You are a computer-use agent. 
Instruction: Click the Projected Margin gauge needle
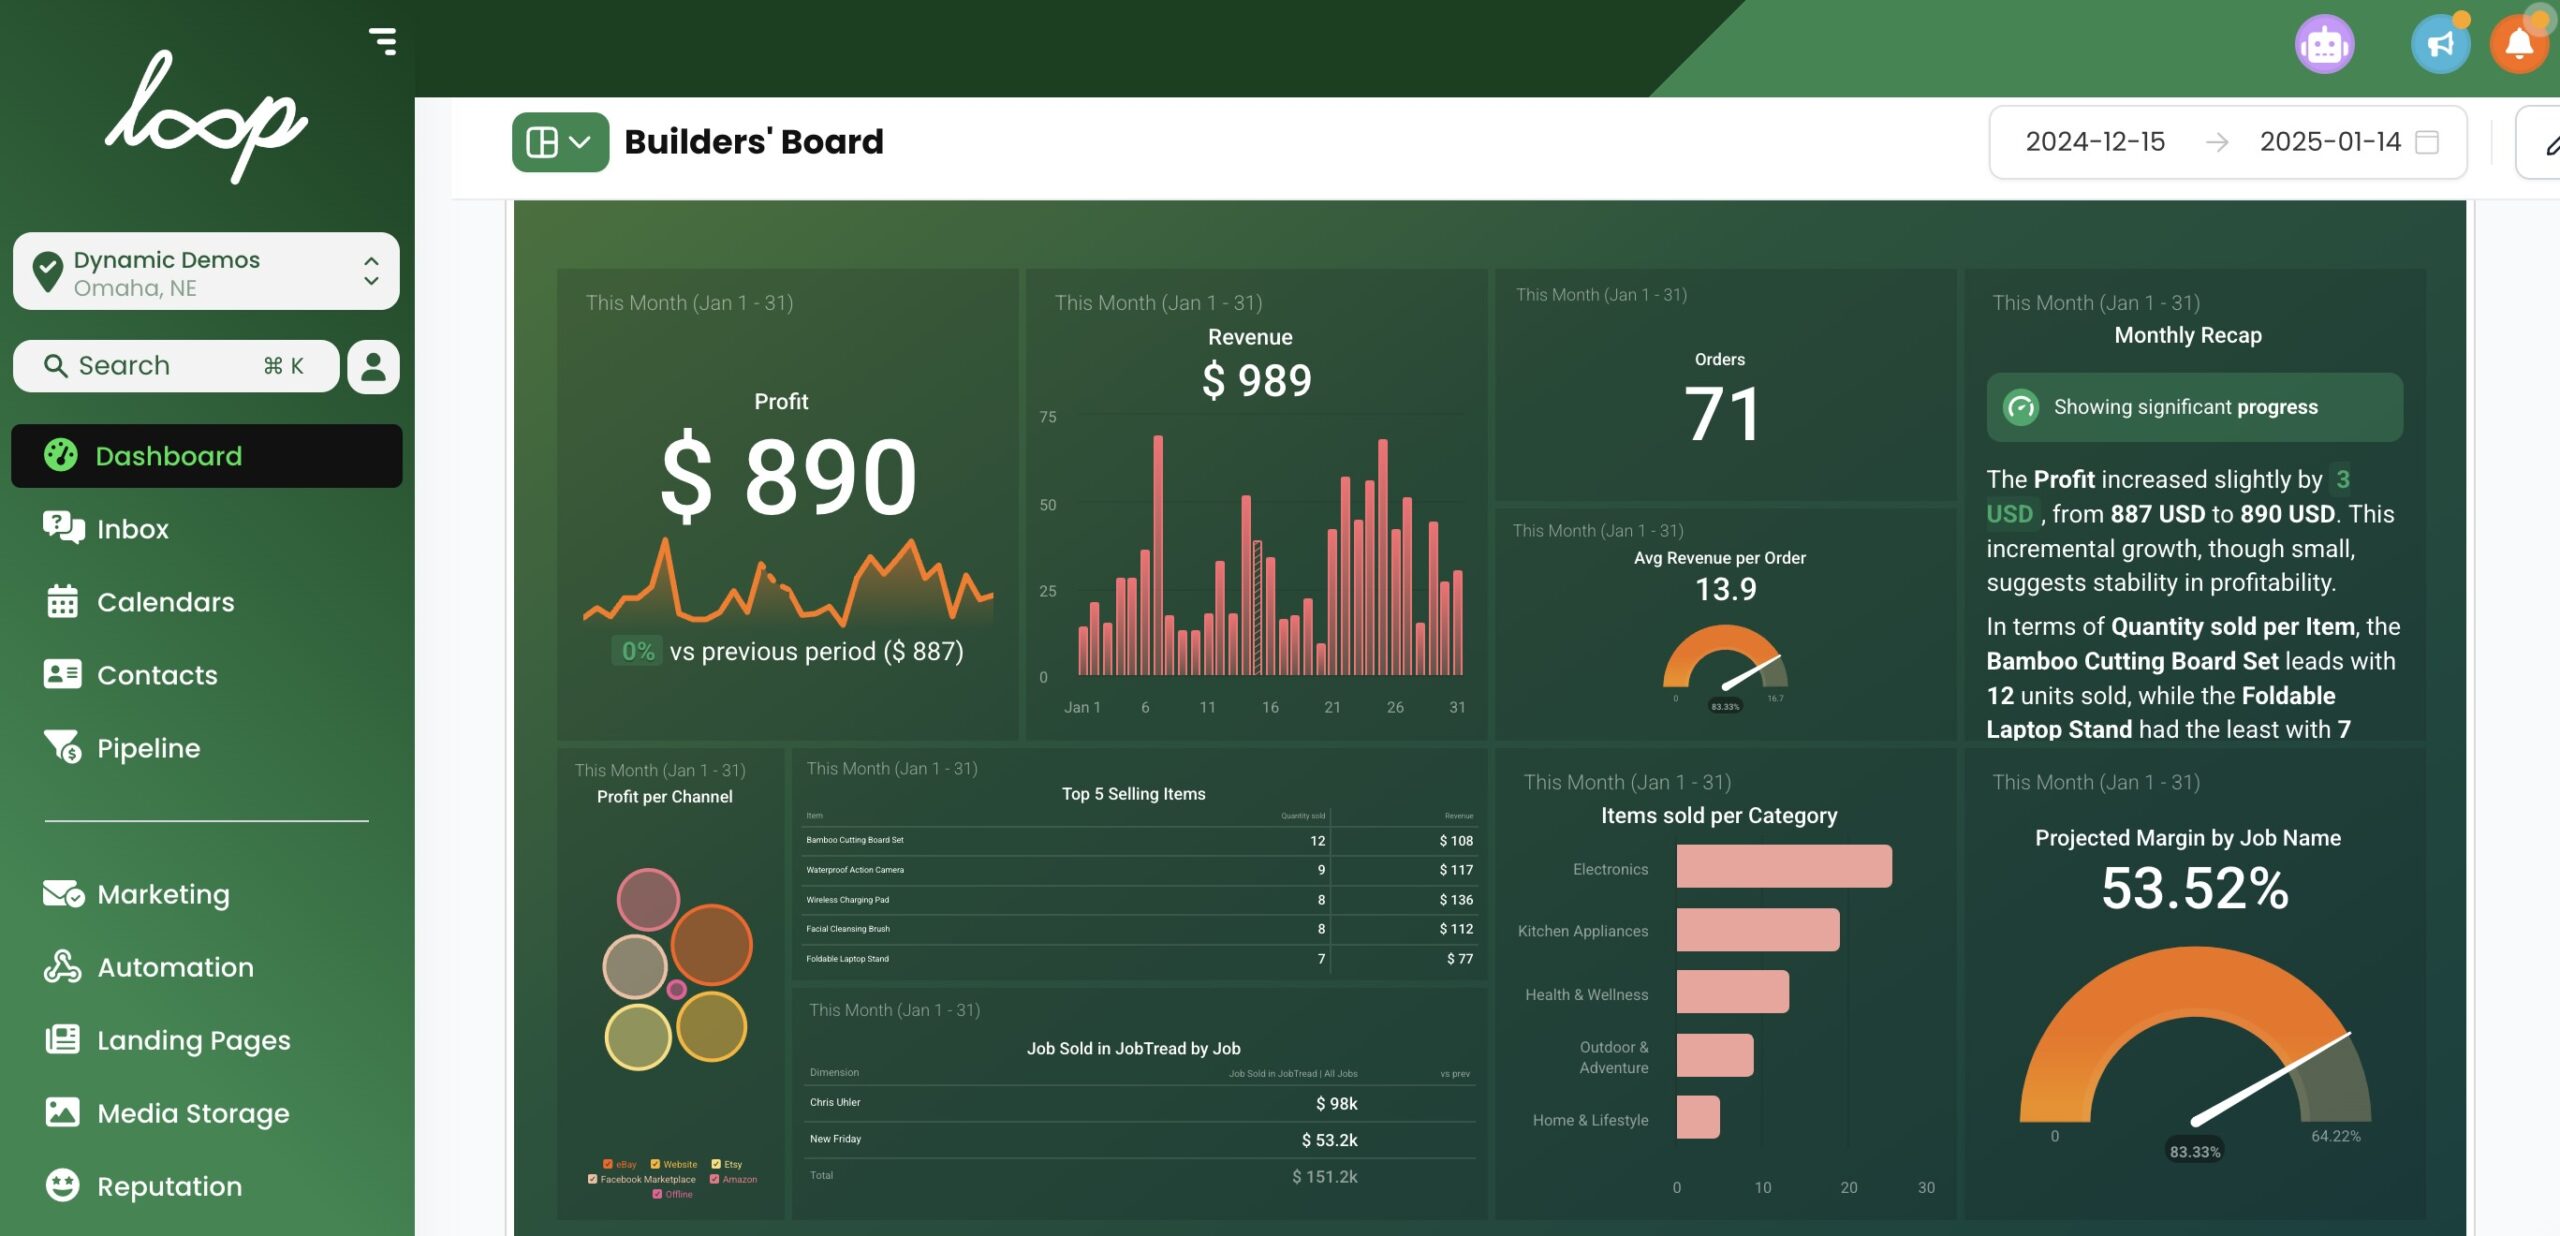pos(2270,1078)
